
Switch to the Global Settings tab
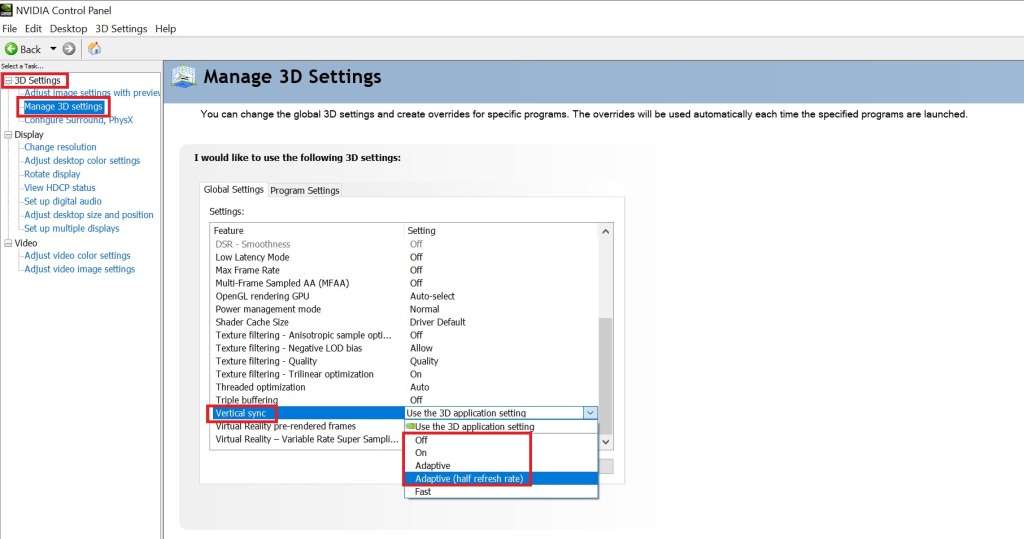tap(233, 189)
